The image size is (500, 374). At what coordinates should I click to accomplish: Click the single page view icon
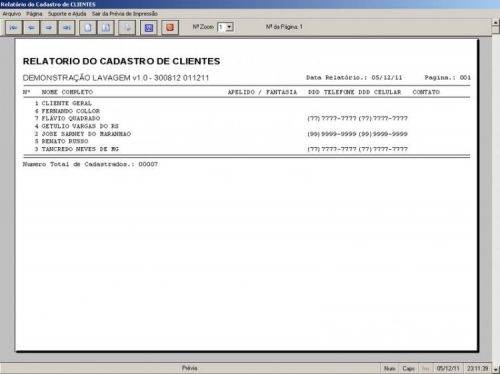(88, 28)
